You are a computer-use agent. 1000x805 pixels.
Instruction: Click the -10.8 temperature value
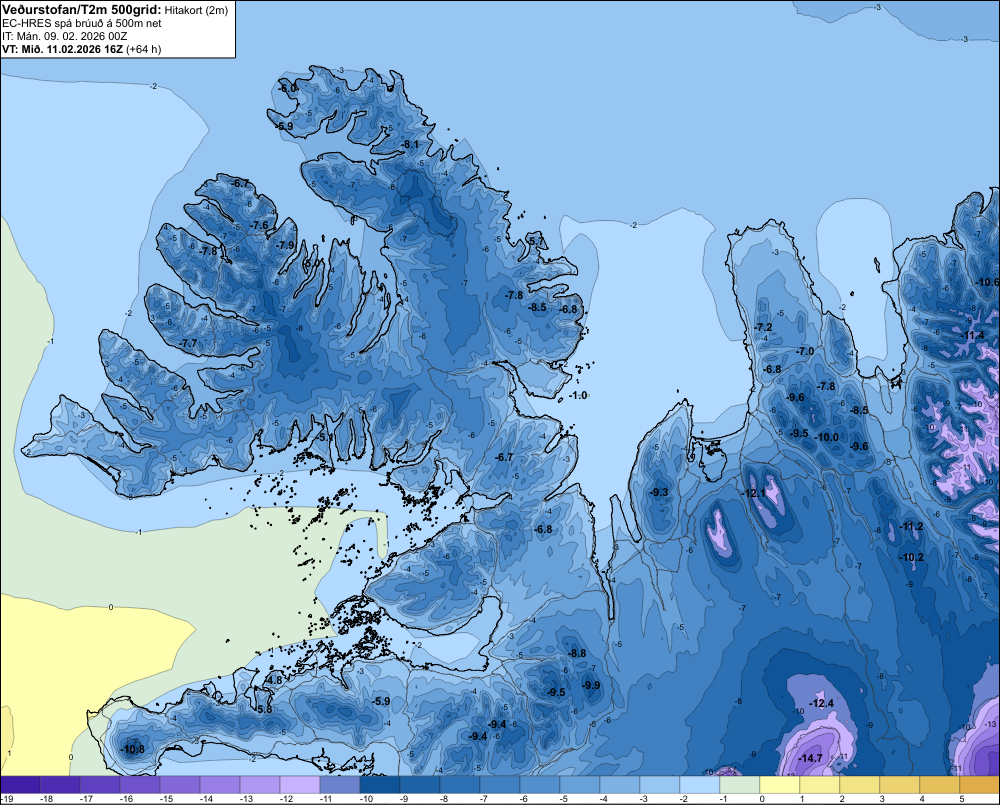pyautogui.click(x=133, y=750)
